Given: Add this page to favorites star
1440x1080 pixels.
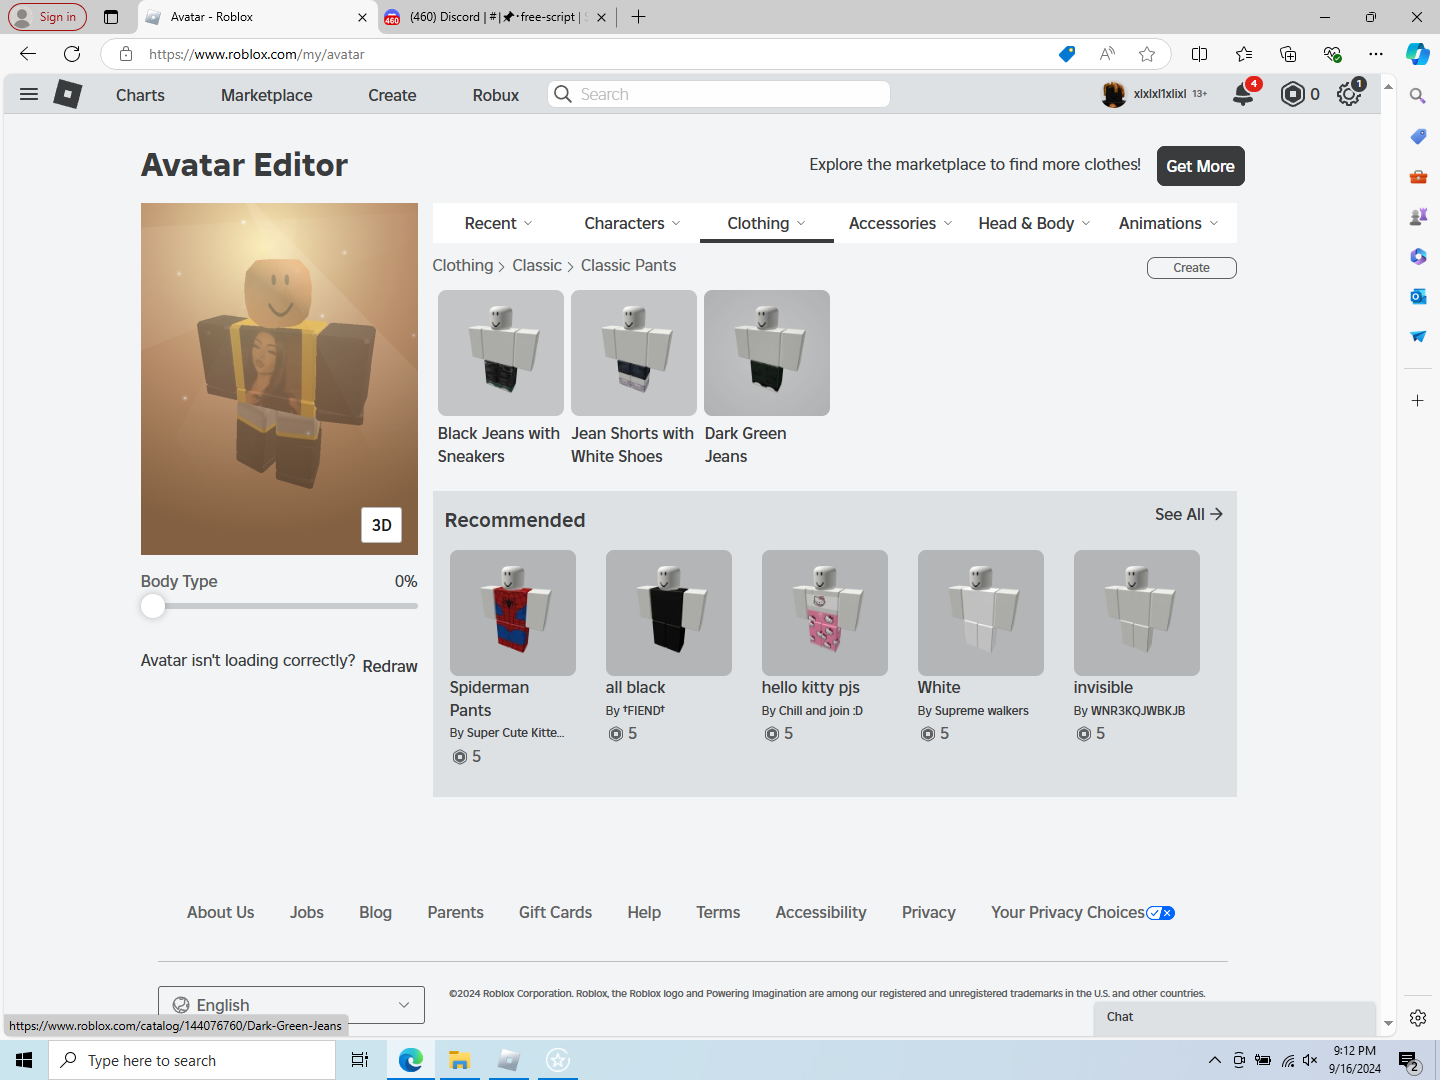Looking at the screenshot, I should click(x=1147, y=54).
